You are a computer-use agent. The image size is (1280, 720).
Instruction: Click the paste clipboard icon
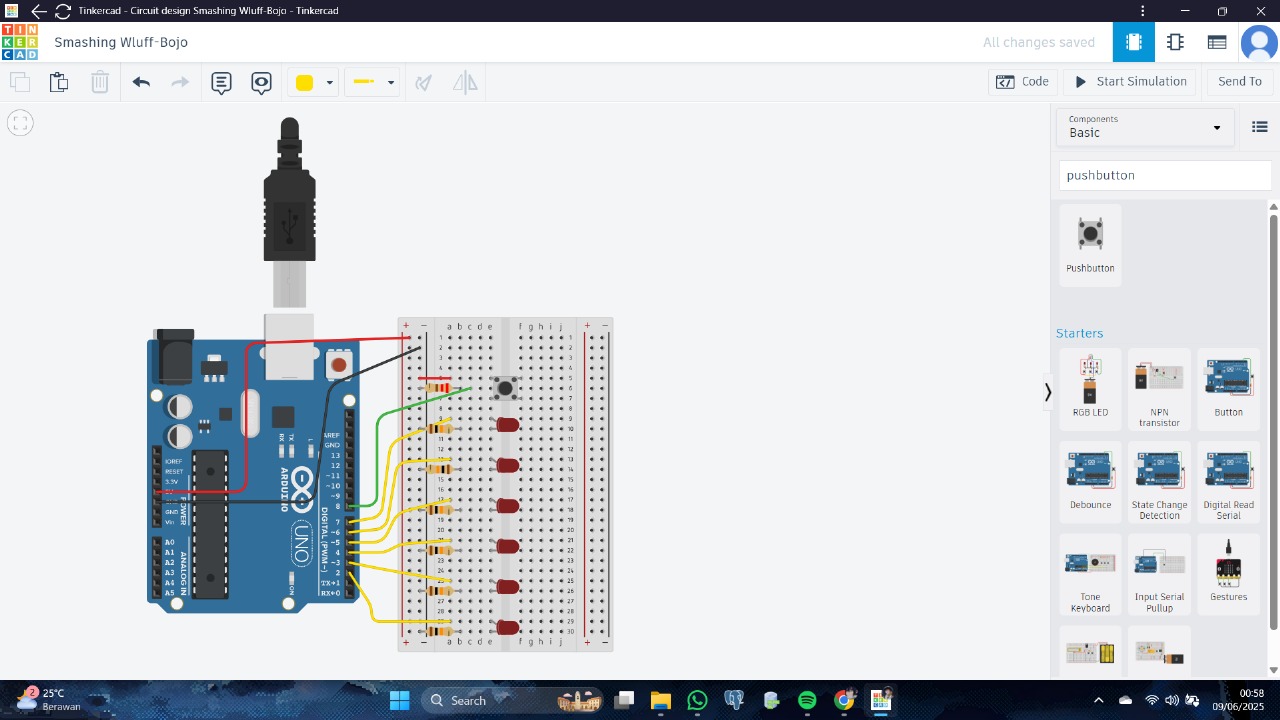(x=59, y=82)
